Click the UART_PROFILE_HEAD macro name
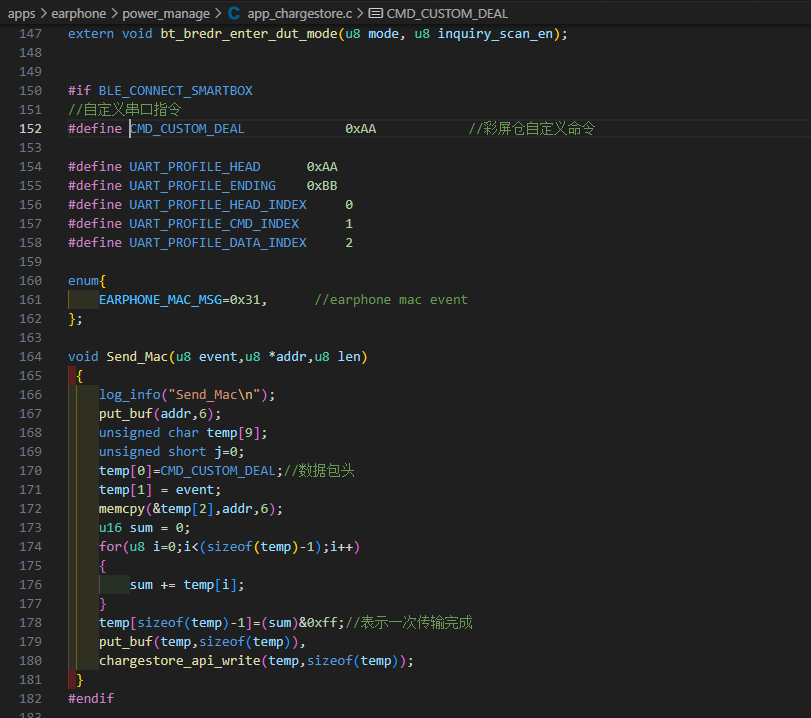The width and height of the screenshot is (811, 718). (194, 167)
